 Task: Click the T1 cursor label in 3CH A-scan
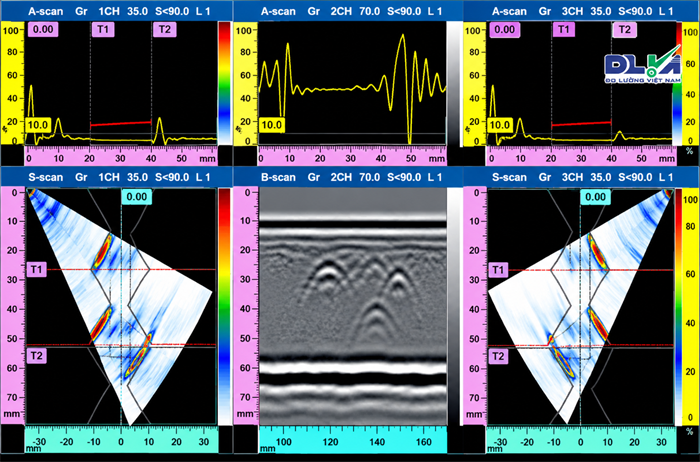tap(563, 30)
